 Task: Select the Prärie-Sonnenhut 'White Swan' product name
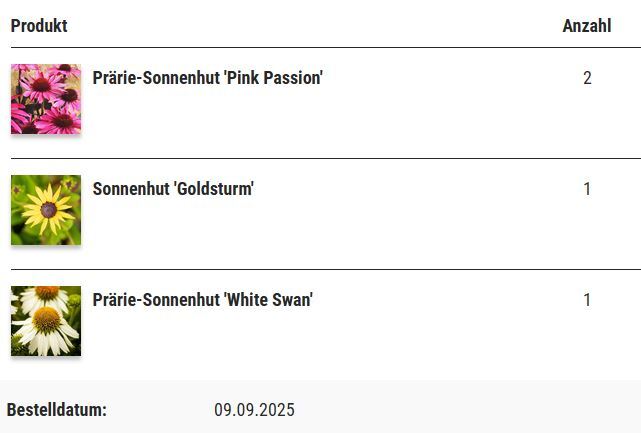[x=202, y=299]
